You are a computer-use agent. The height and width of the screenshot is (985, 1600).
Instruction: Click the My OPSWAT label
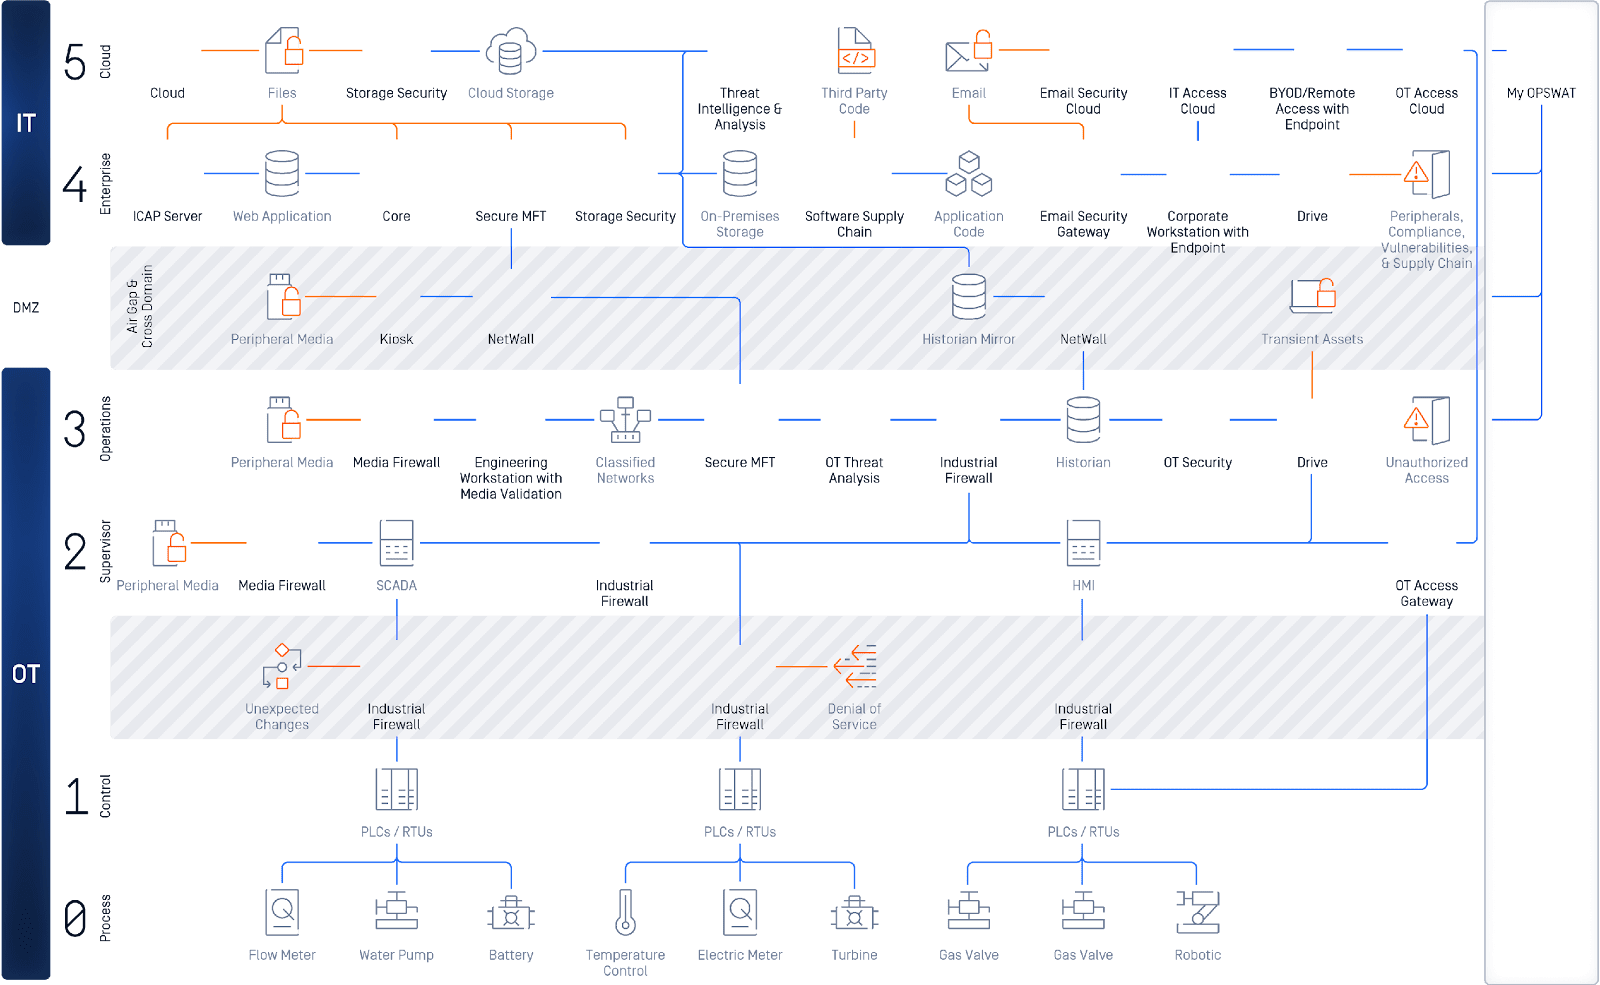1541,93
